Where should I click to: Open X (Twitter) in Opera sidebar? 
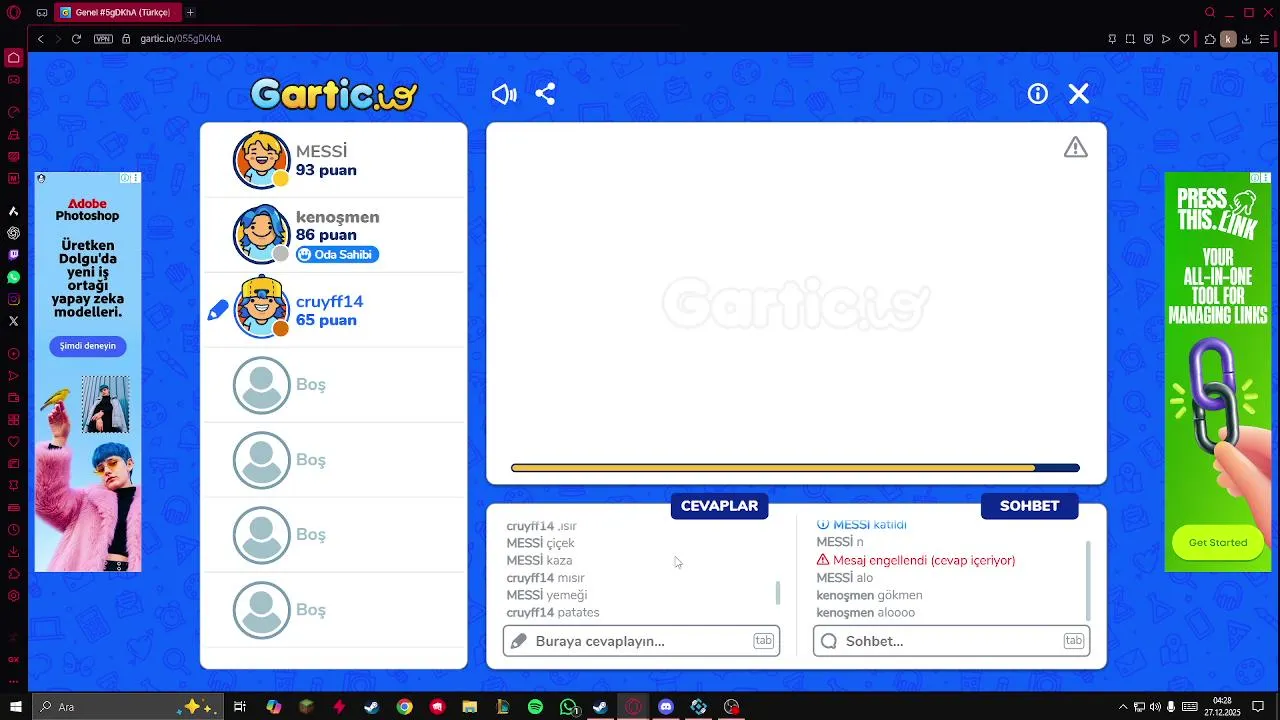[14, 321]
